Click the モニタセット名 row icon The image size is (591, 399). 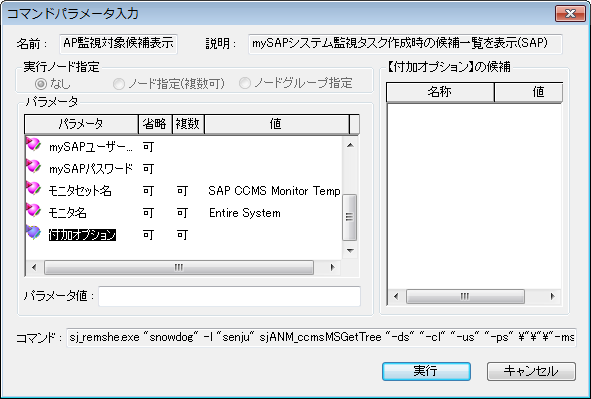coord(34,188)
